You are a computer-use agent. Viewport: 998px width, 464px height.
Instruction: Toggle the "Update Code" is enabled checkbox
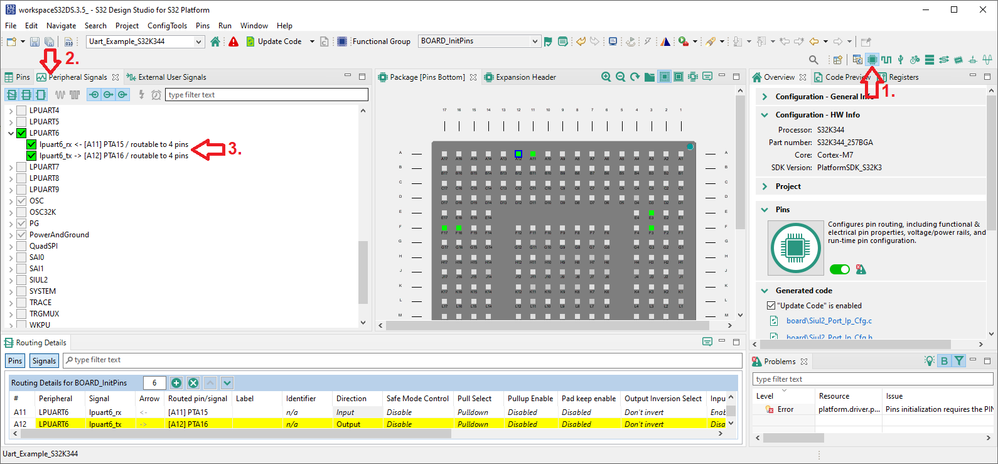[x=771, y=306]
